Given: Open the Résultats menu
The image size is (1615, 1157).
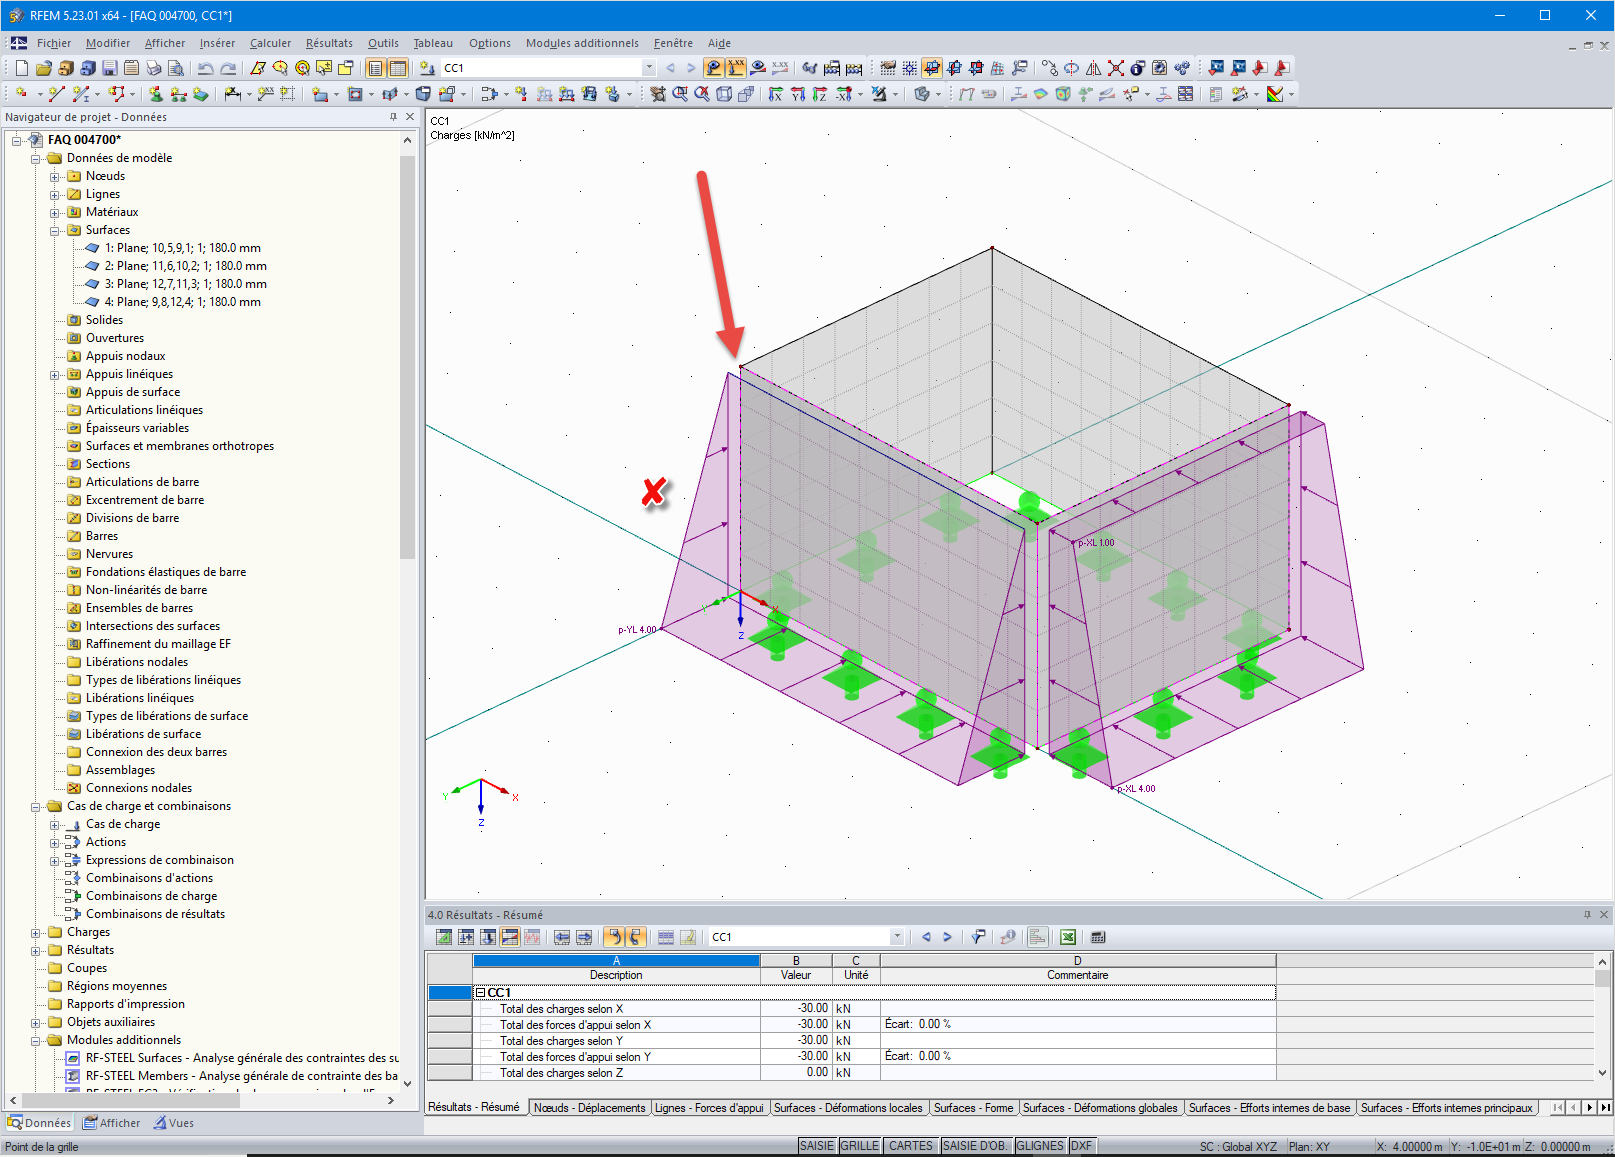Looking at the screenshot, I should click(x=329, y=43).
